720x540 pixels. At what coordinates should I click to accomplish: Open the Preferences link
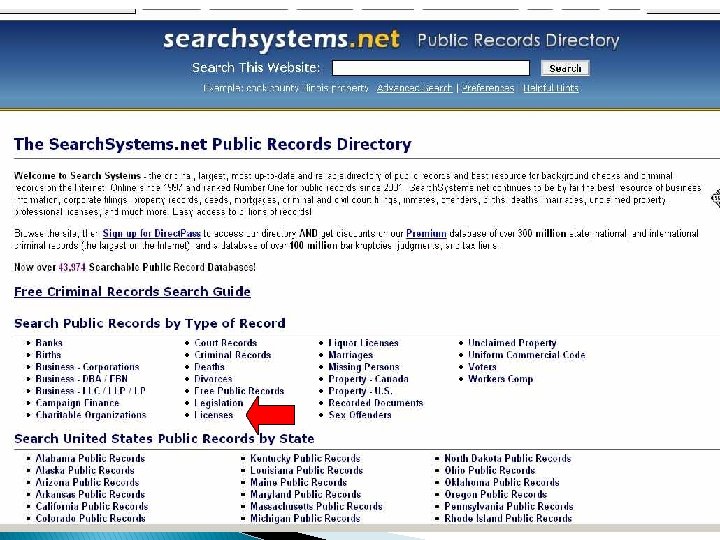click(488, 88)
